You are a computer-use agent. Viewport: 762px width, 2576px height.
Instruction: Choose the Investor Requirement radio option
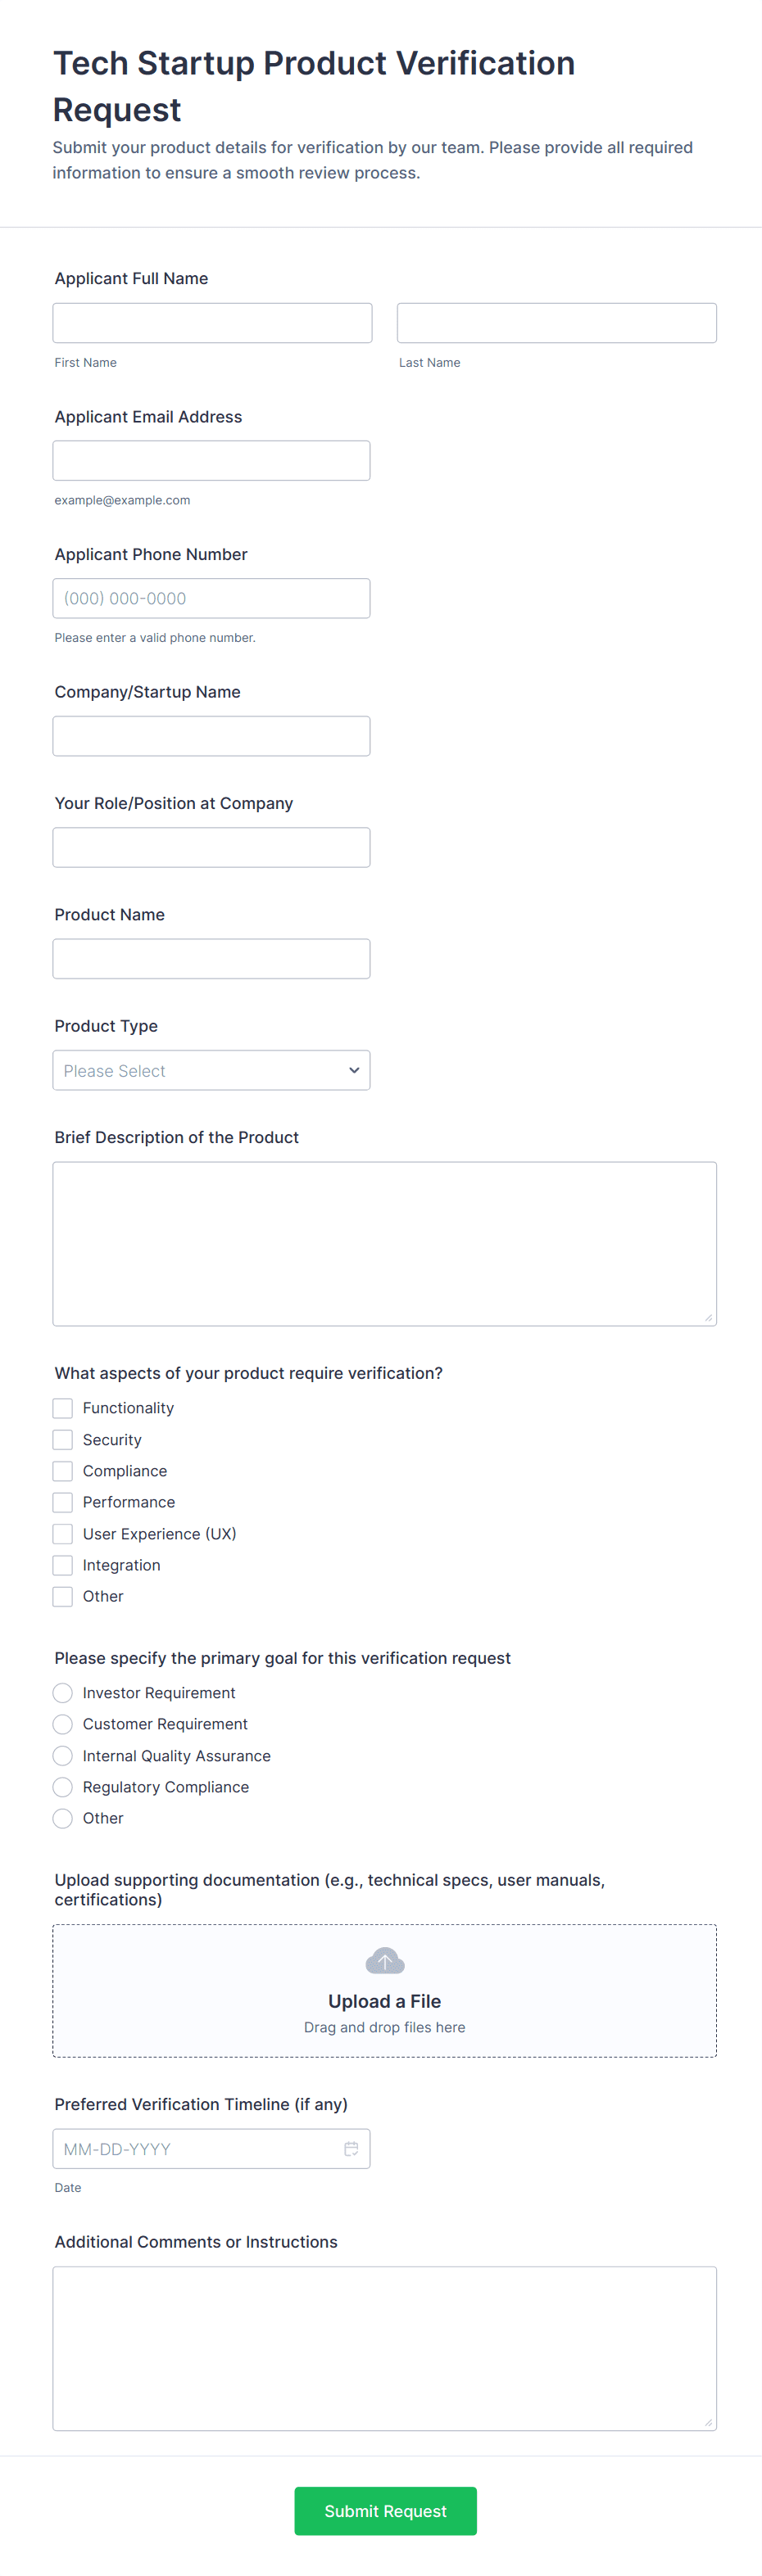pos(63,1692)
